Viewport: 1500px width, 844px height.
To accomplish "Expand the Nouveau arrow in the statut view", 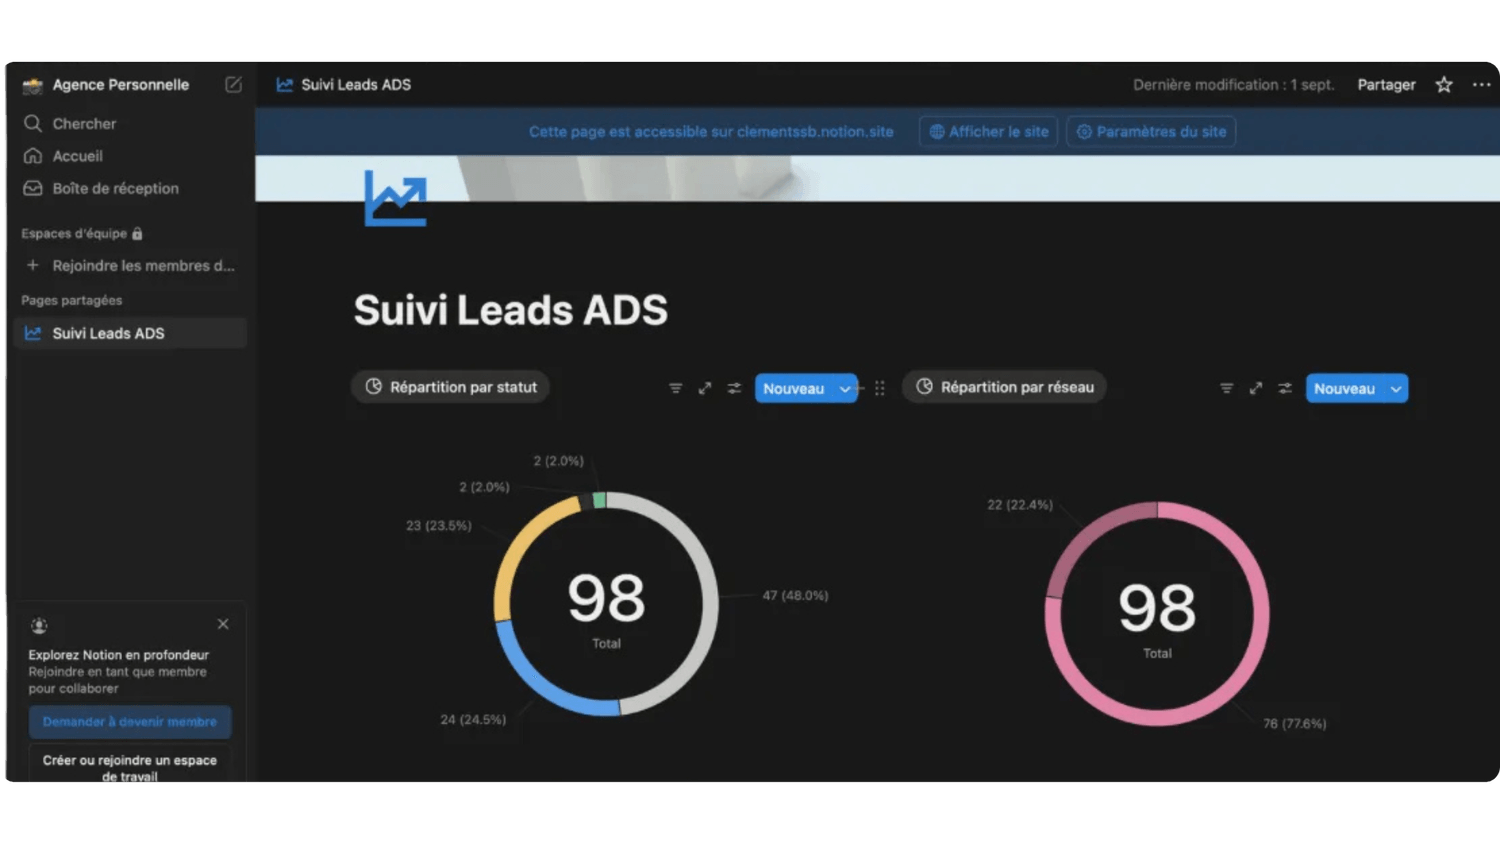I will [846, 389].
